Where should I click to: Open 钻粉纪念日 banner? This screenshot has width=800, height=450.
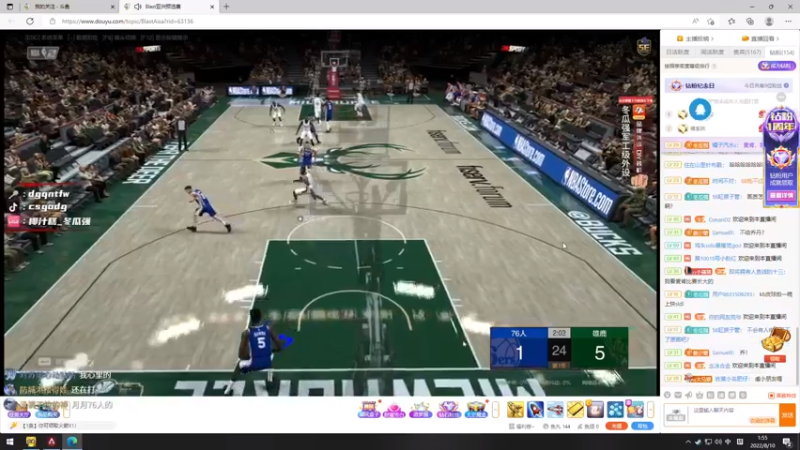[x=728, y=85]
